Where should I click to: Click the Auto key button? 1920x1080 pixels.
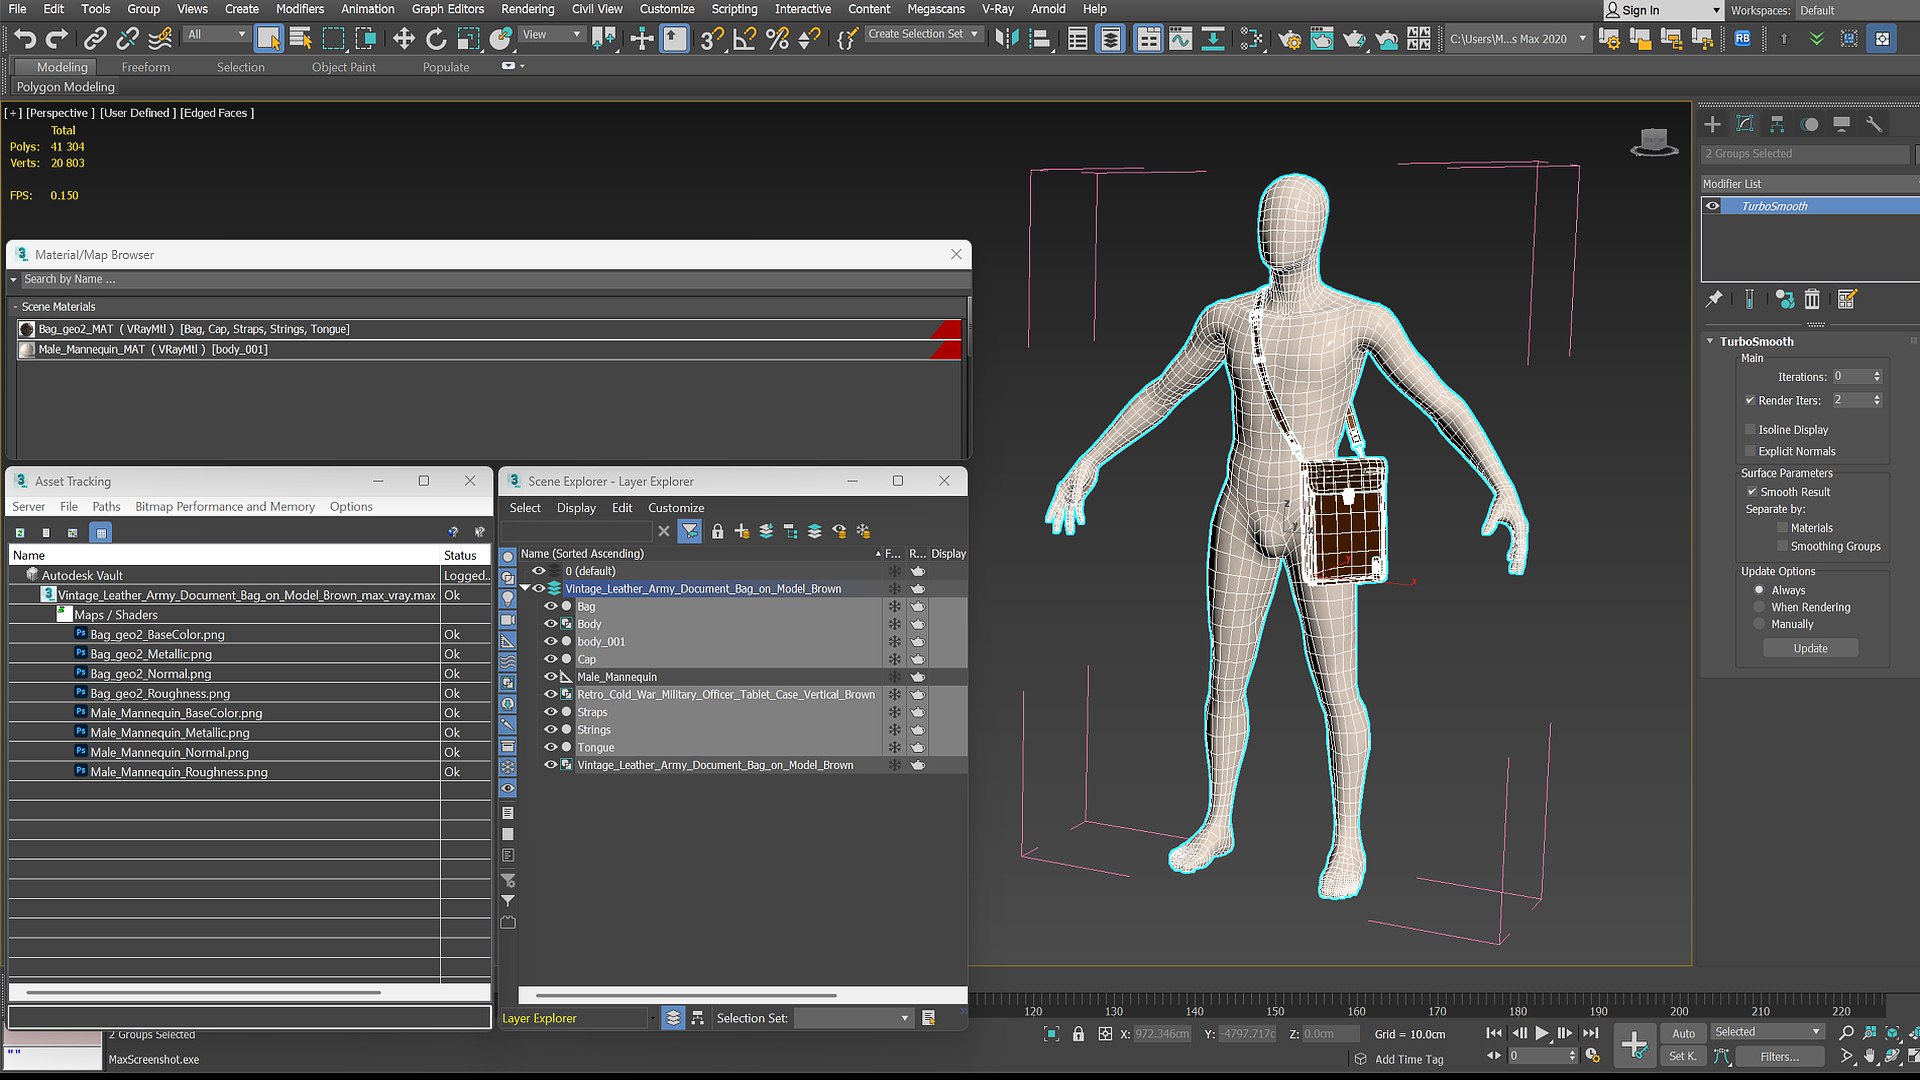tap(1684, 1033)
